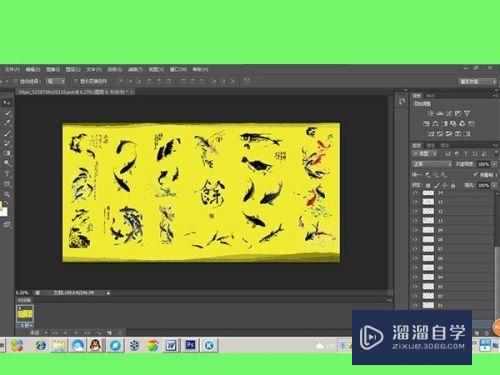This screenshot has width=500, height=375.
Task: Open the layer filter type dropdown
Action: [425, 154]
